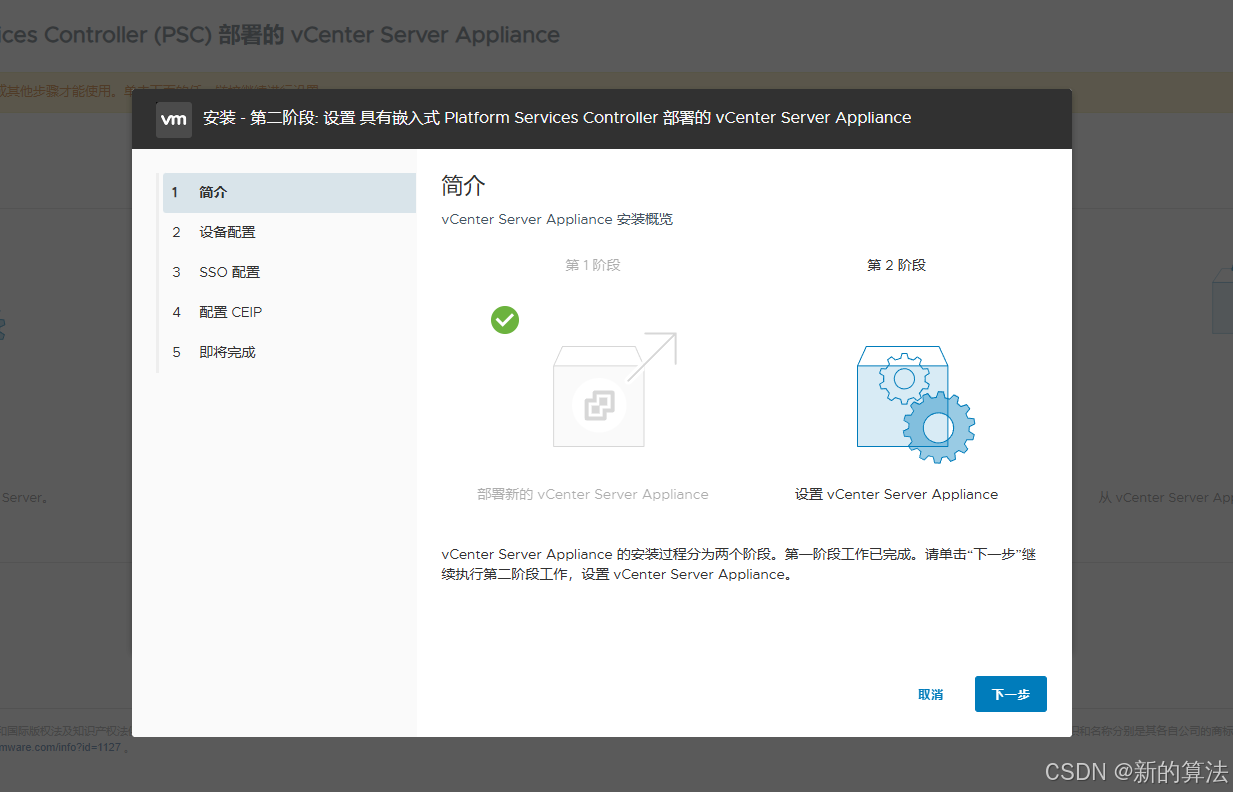Click the 简介 heading text

(x=463, y=186)
